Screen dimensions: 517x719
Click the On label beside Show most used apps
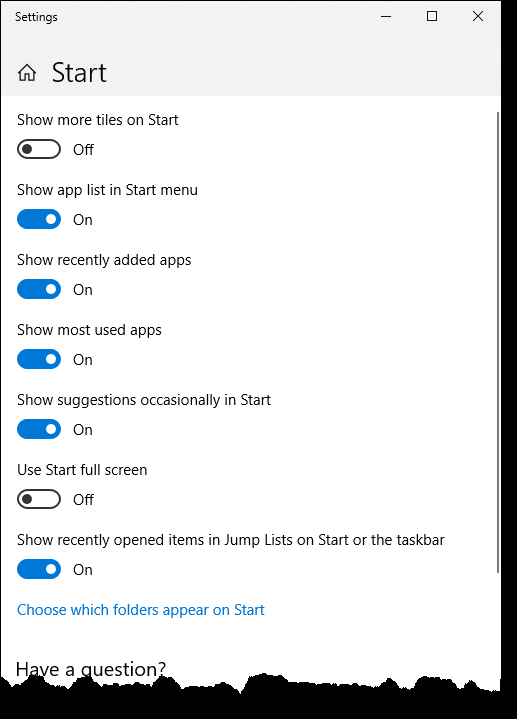click(83, 360)
